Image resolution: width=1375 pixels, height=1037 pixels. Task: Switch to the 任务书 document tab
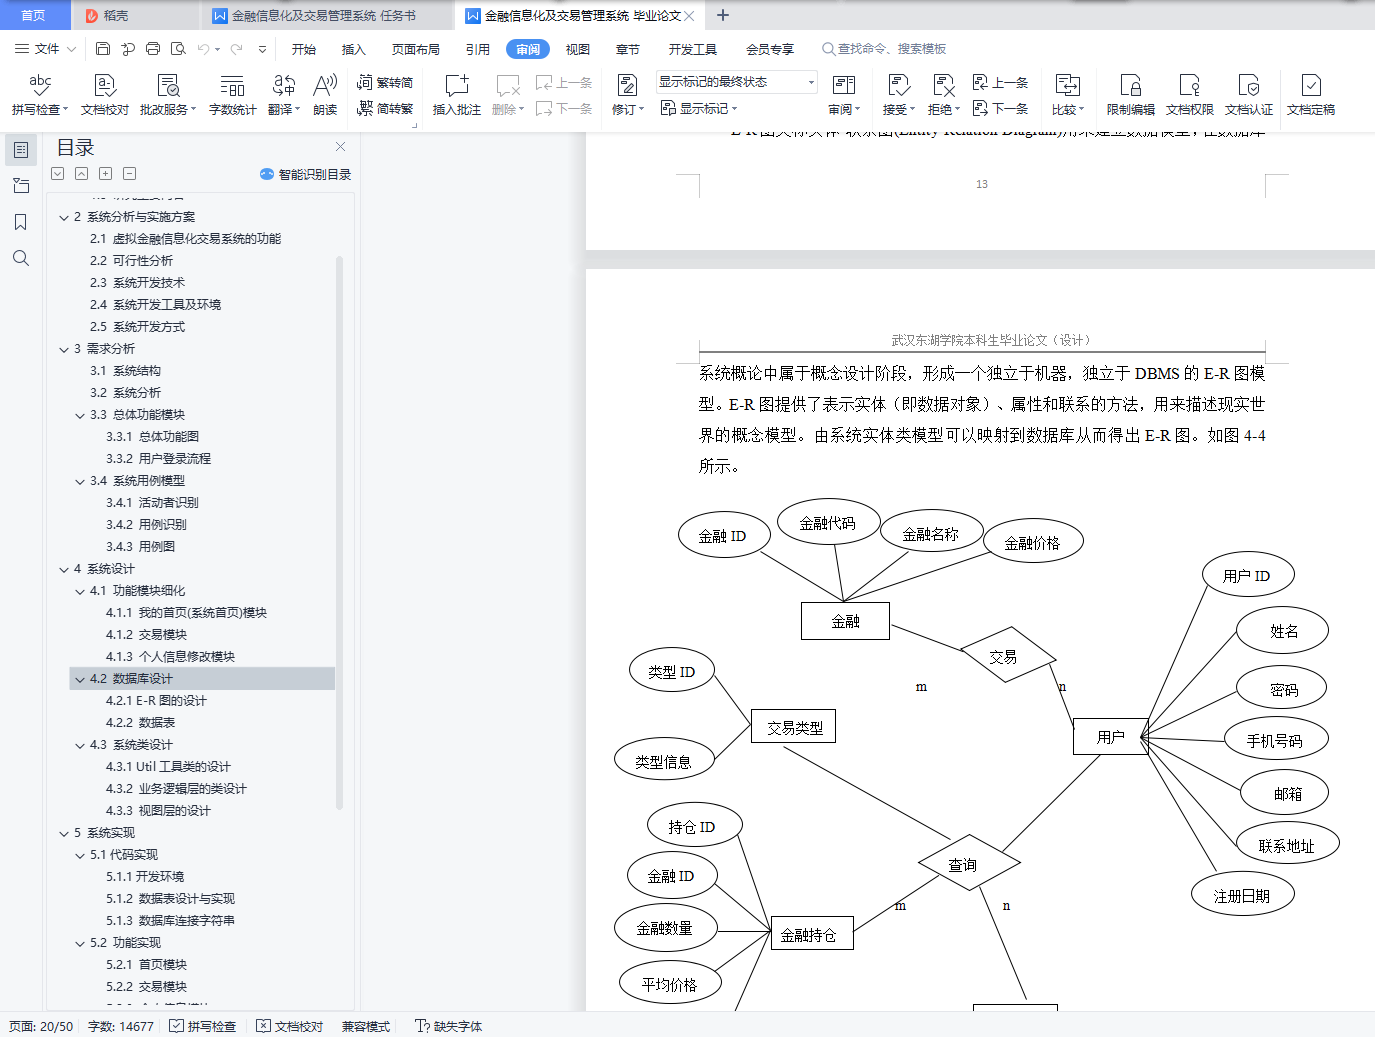pyautogui.click(x=324, y=16)
